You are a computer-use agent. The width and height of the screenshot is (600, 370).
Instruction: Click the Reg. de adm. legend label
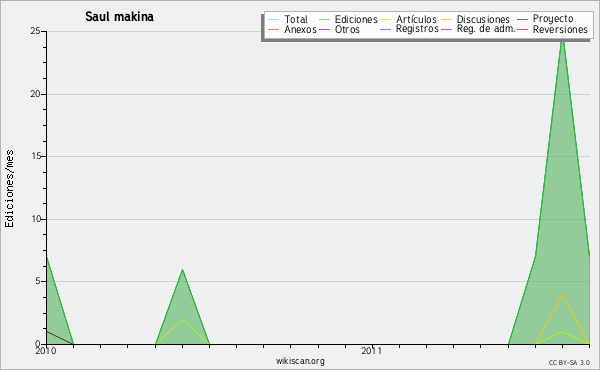coord(486,29)
